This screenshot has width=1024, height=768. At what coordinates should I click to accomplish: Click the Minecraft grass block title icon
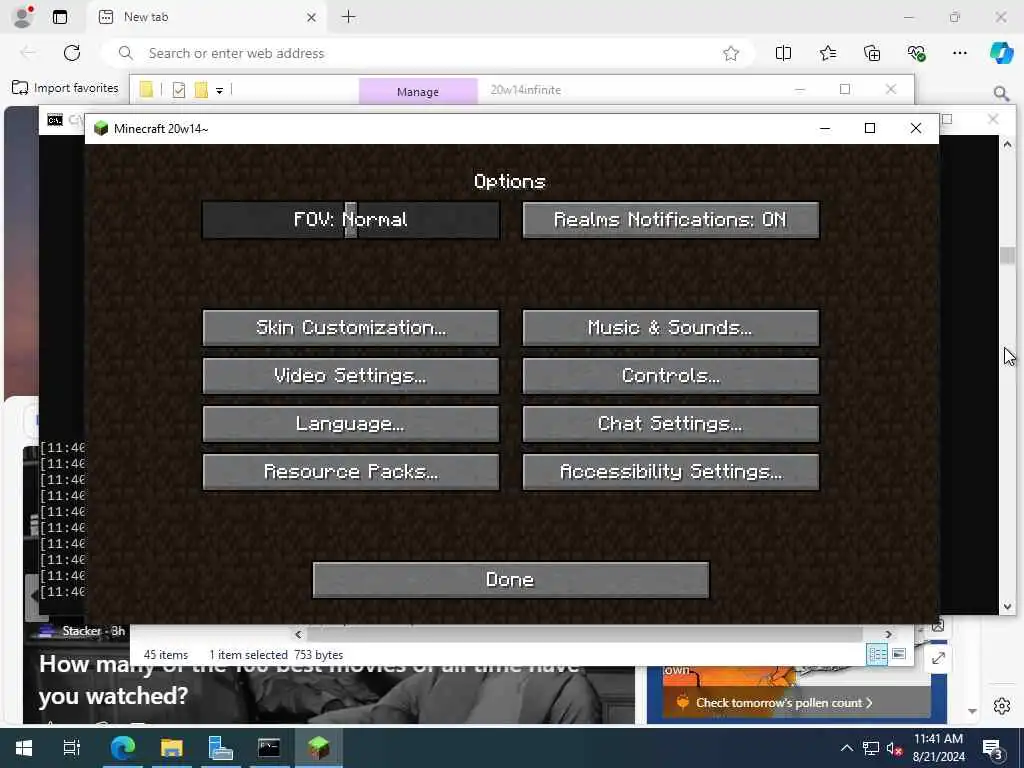pyautogui.click(x=101, y=128)
